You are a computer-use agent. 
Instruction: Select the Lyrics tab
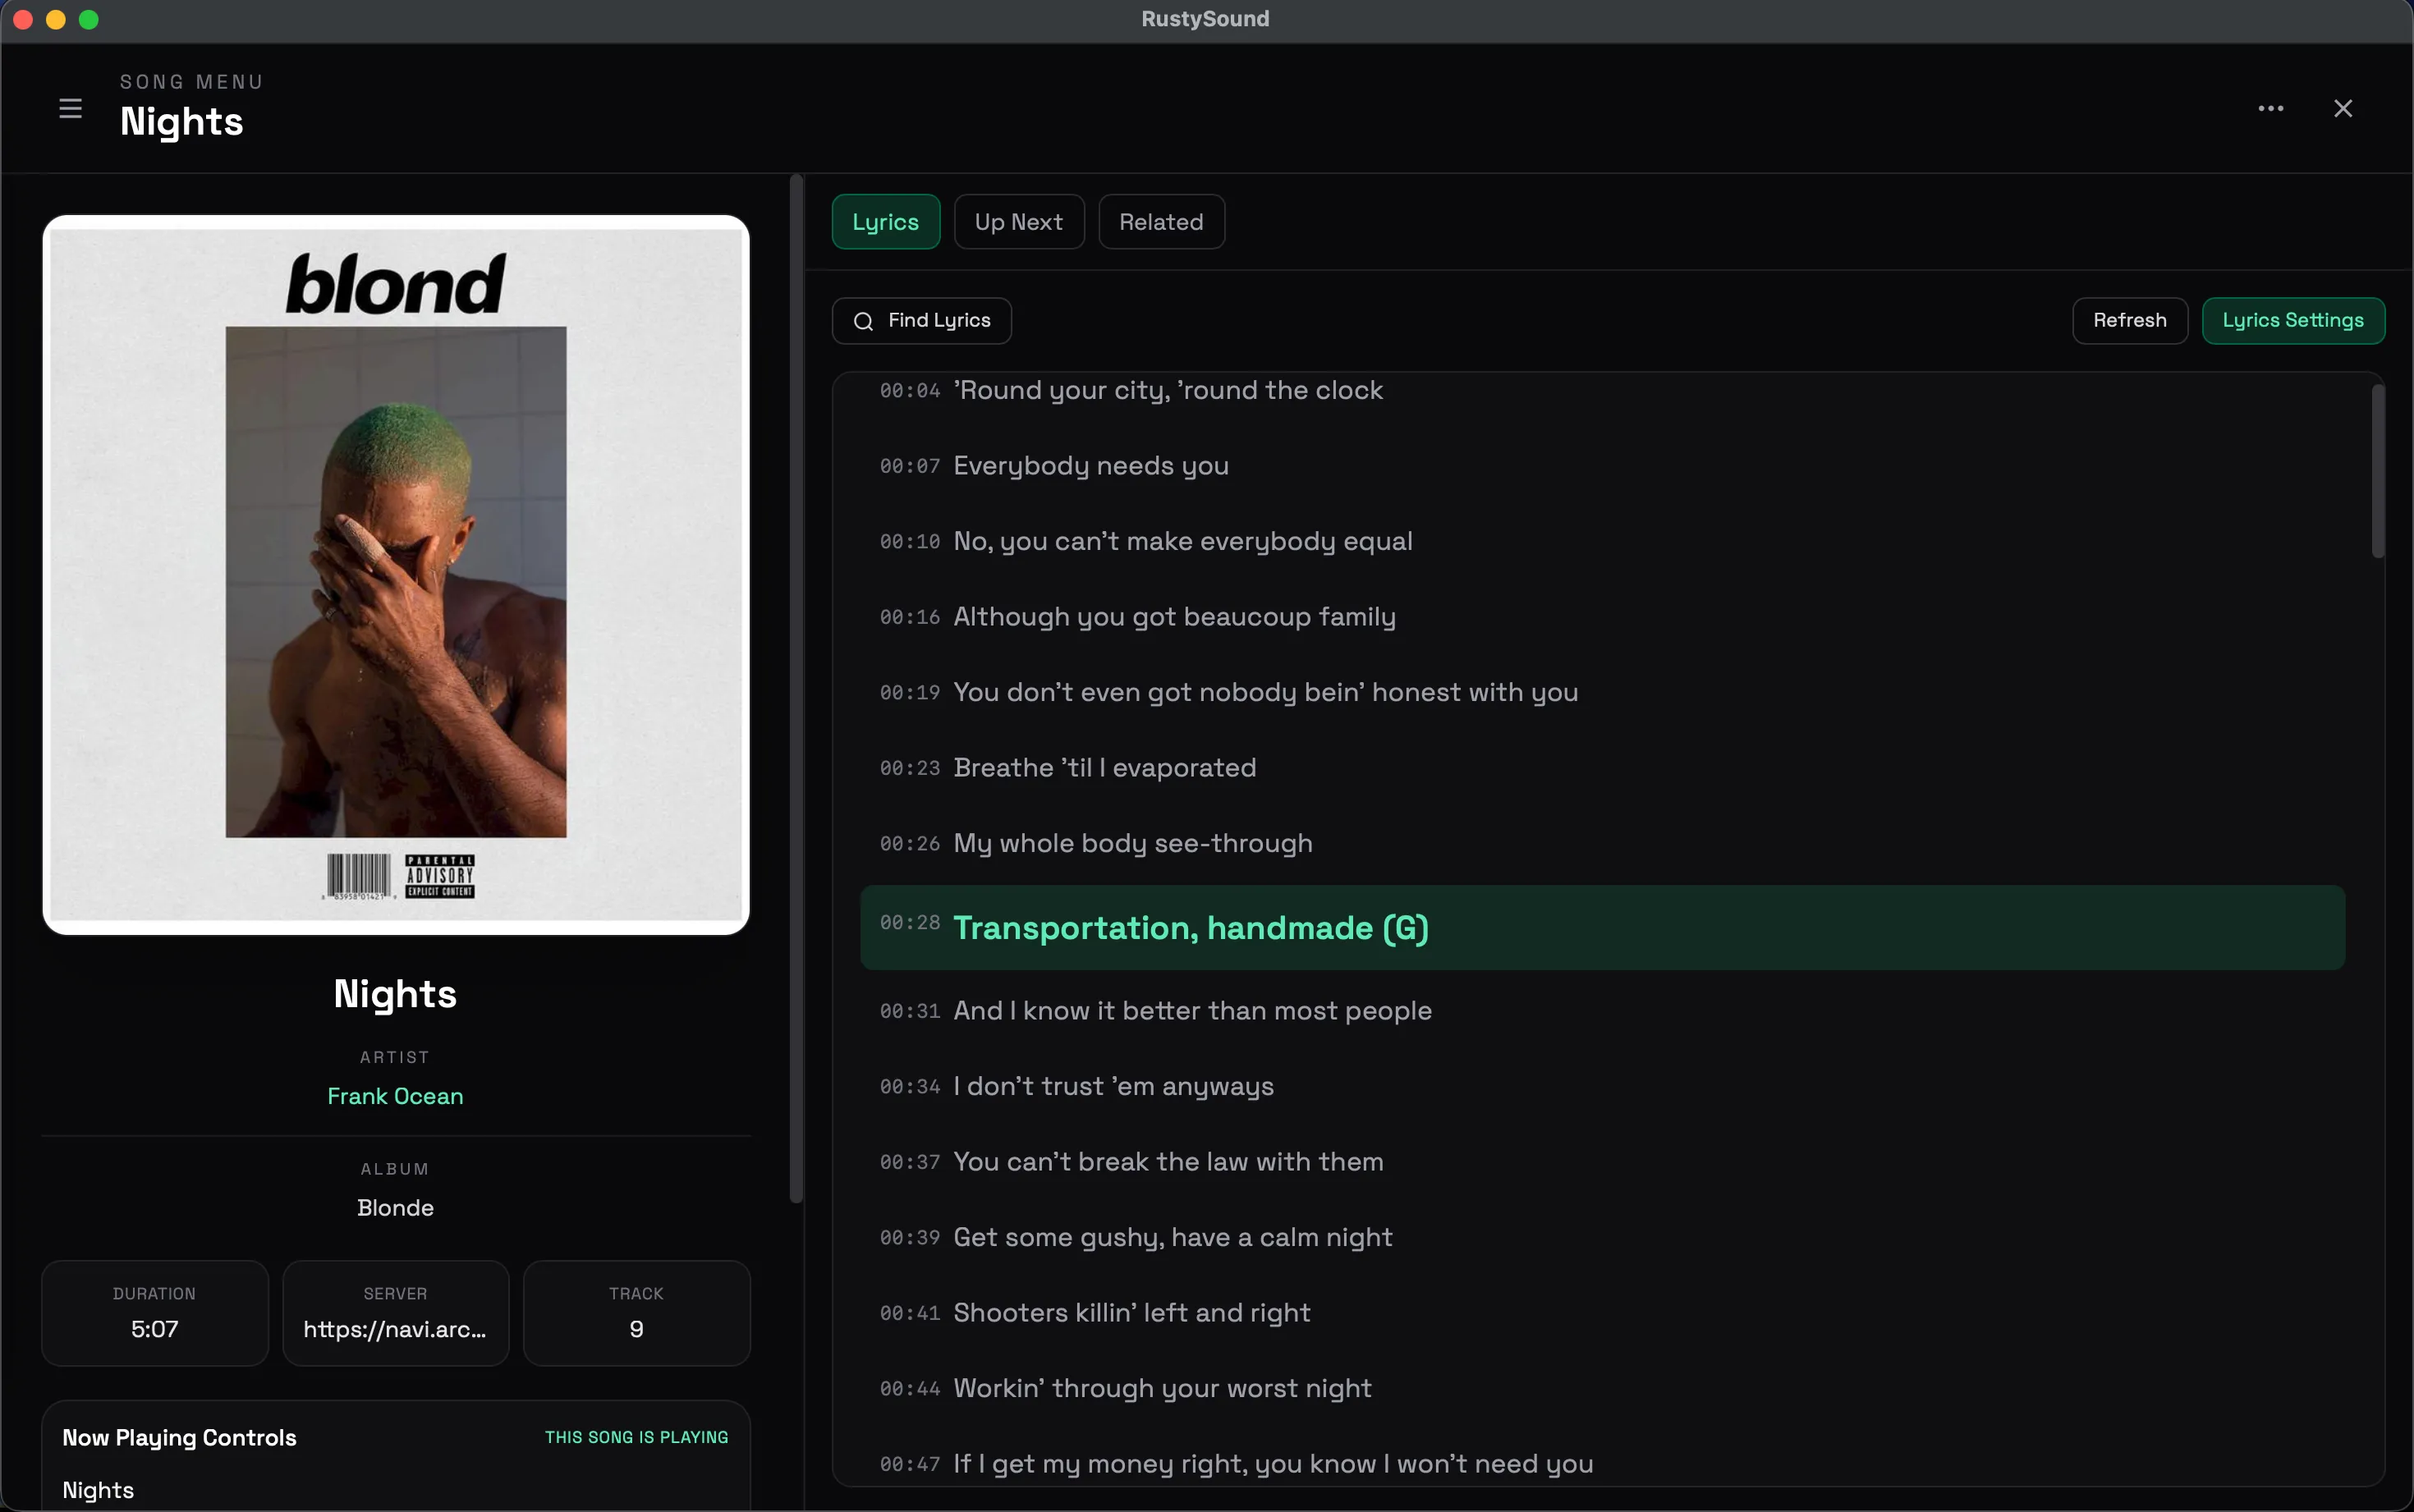tap(884, 221)
